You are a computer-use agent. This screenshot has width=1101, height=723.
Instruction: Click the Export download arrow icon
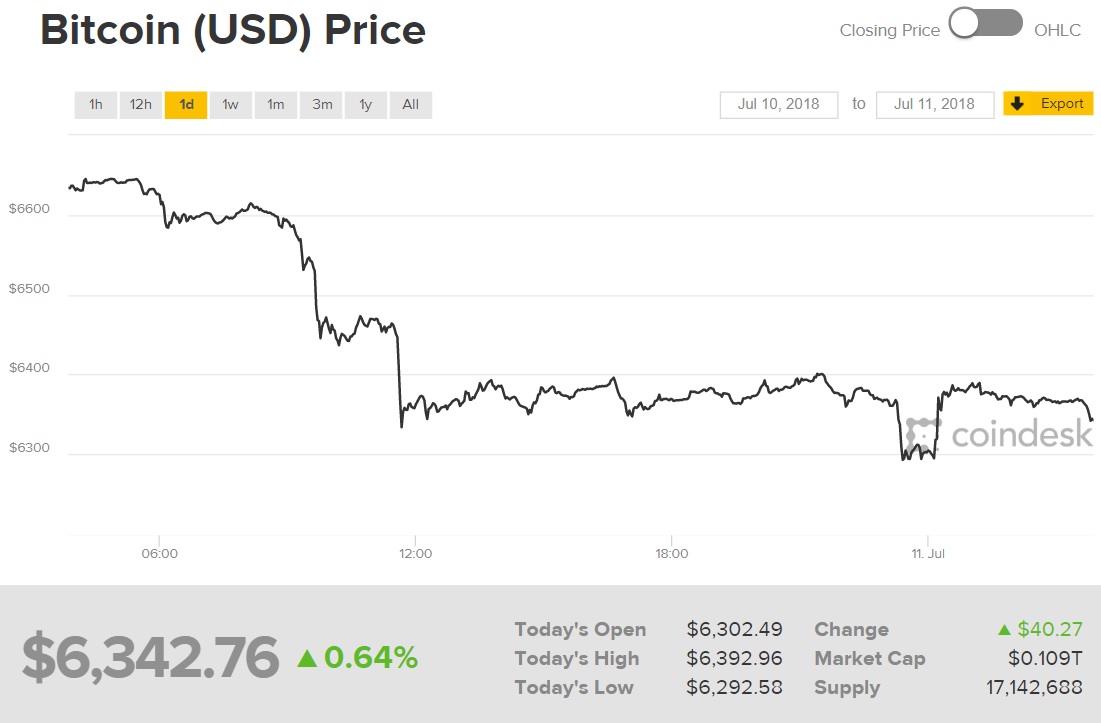click(x=1018, y=103)
